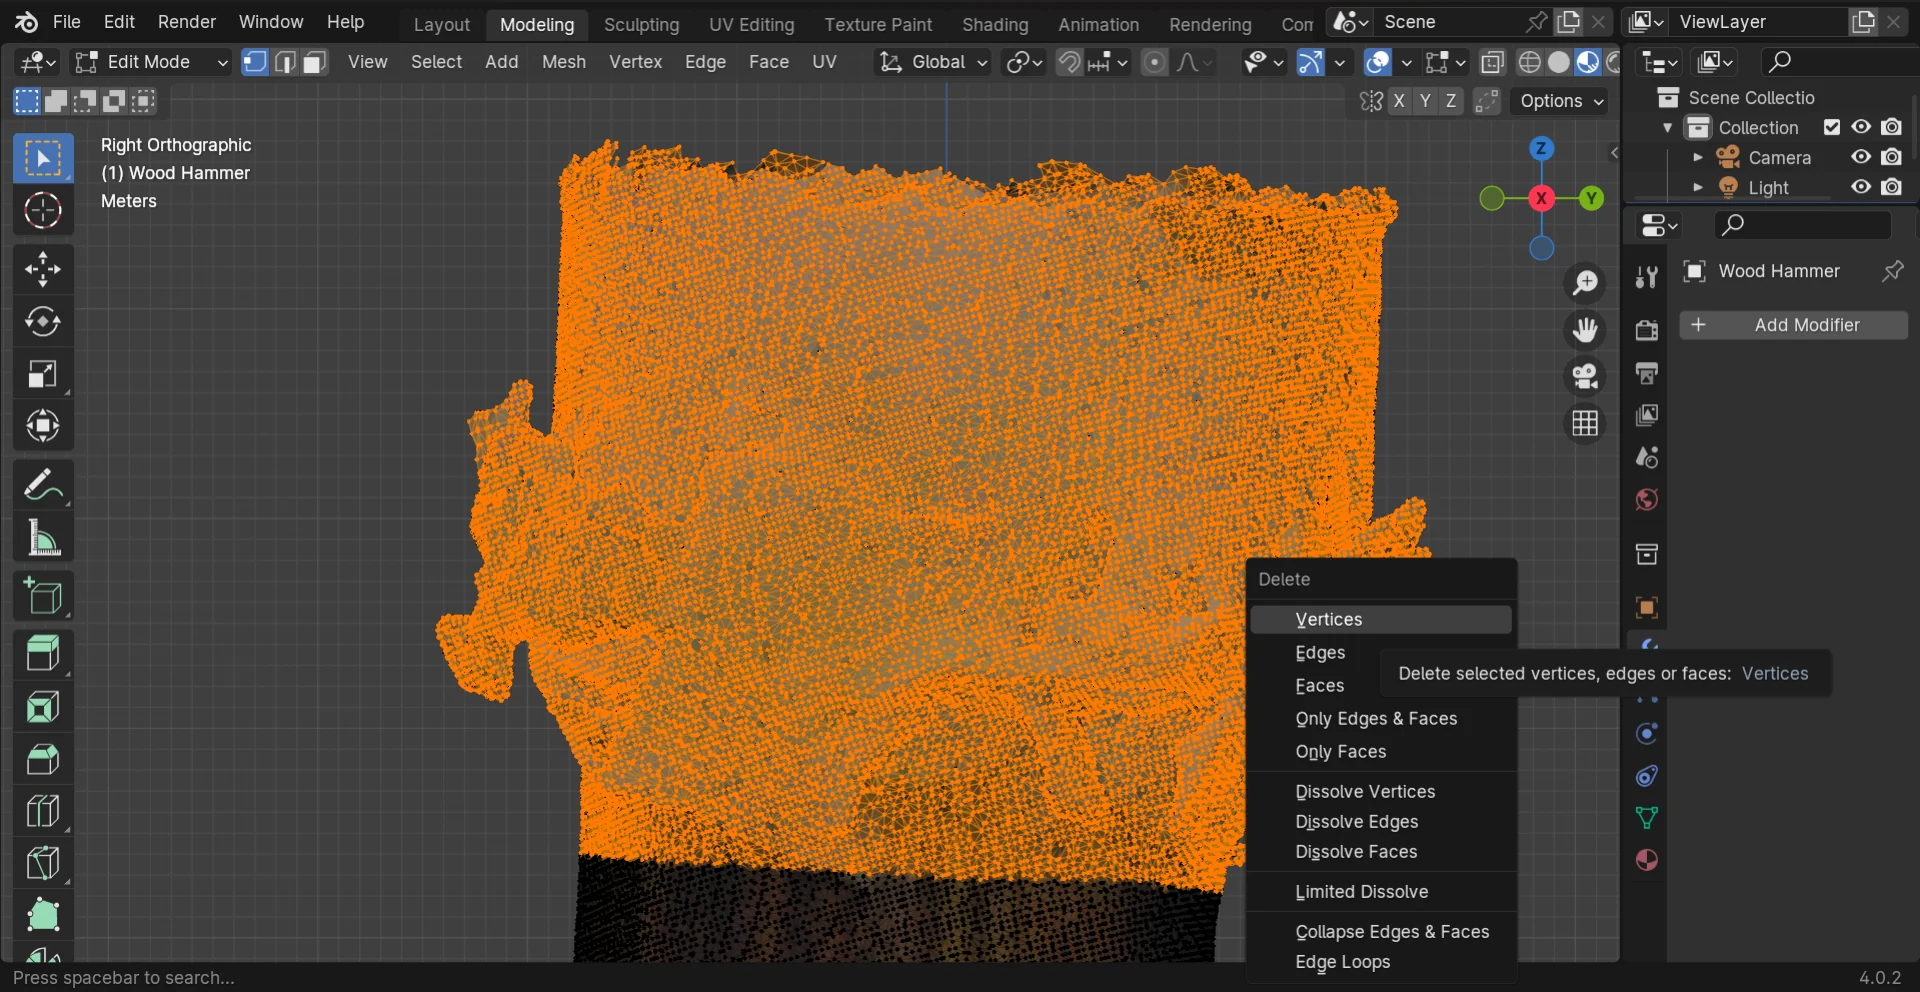Screen dimensions: 1920x992
Task: Pick the Annotate pencil tool
Action: 42,486
